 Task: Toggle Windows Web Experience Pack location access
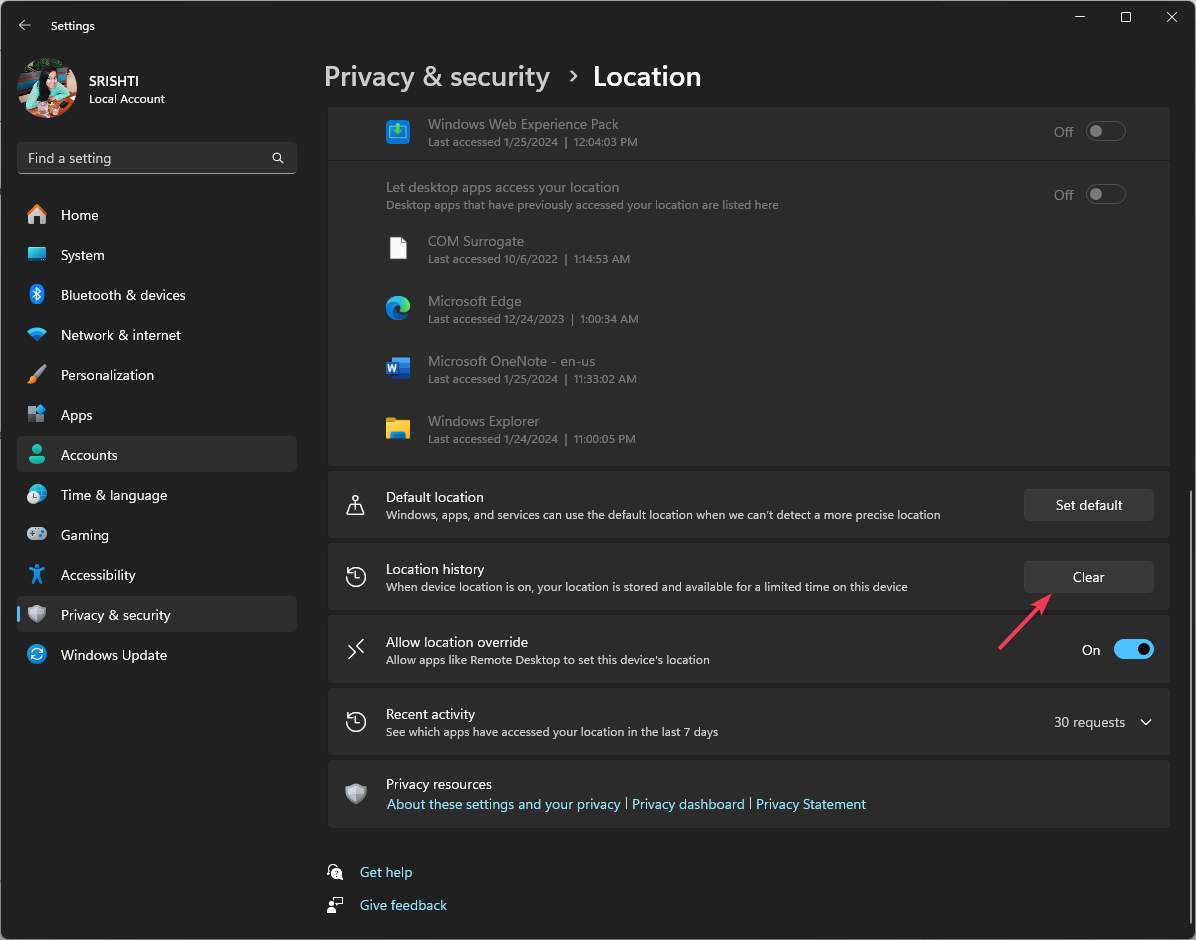click(x=1106, y=131)
